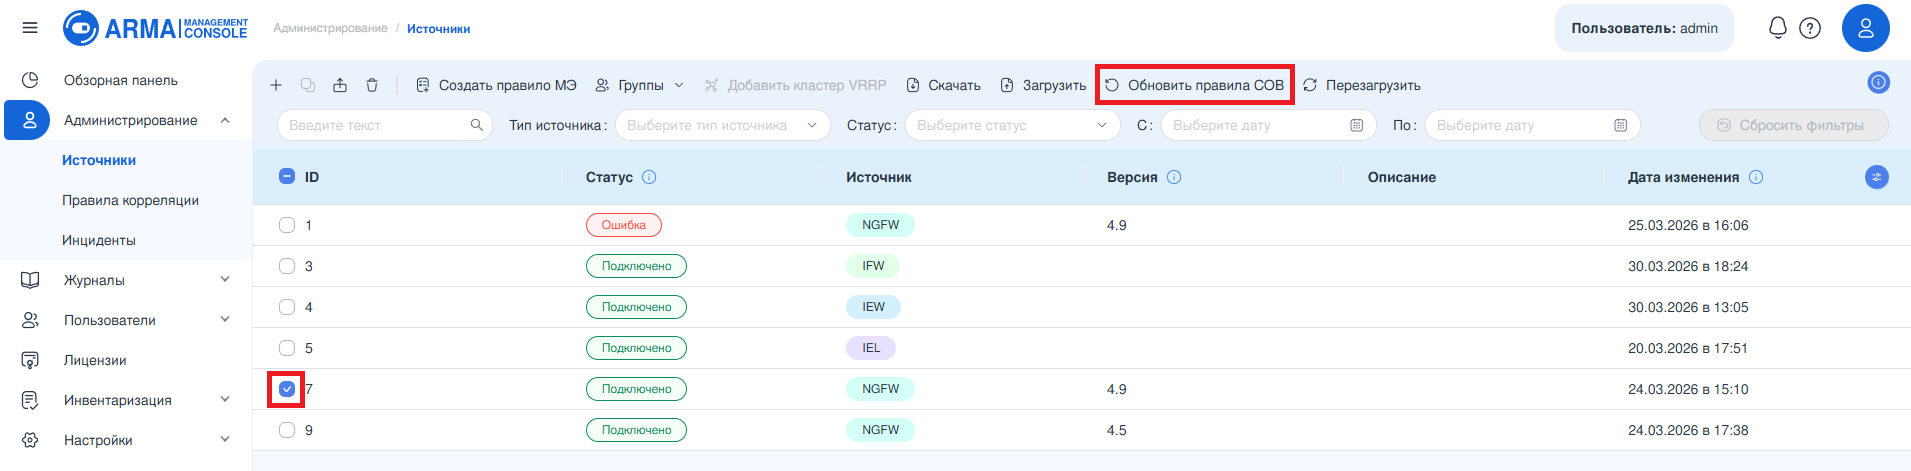Click the По date input field

tap(1532, 125)
